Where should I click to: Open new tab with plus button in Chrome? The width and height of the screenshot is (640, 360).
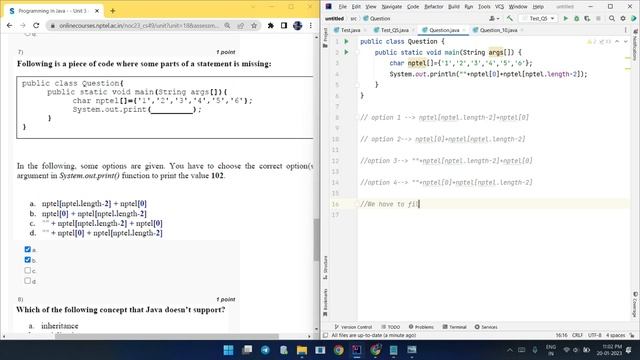pos(113,11)
